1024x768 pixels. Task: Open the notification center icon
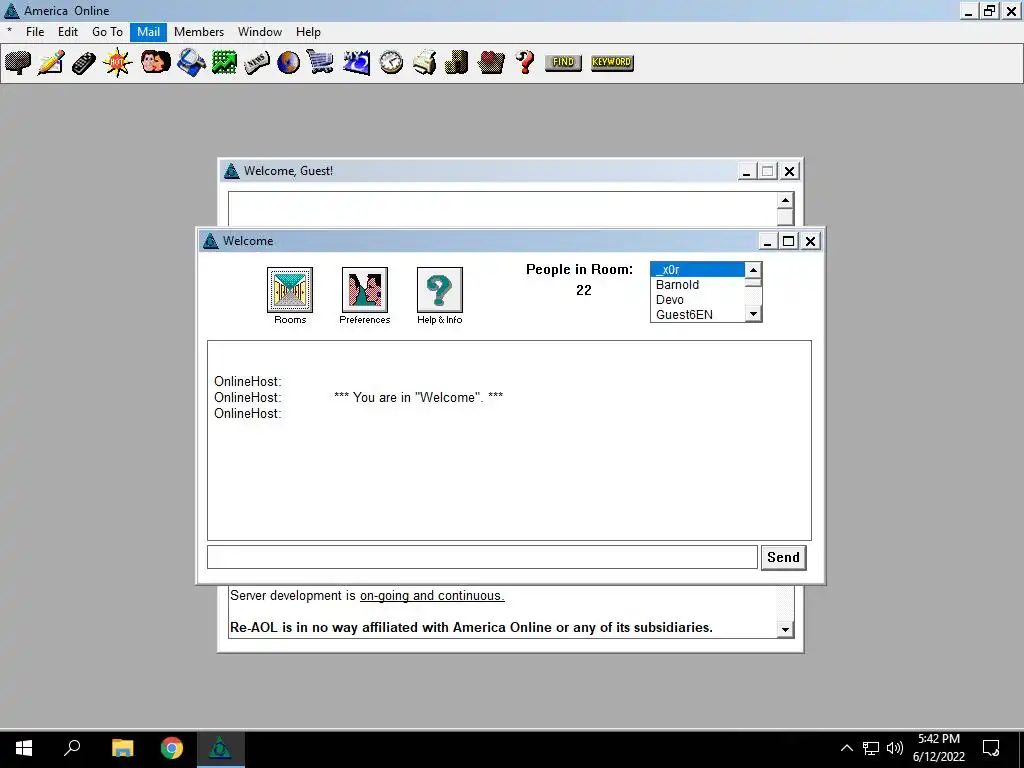991,748
